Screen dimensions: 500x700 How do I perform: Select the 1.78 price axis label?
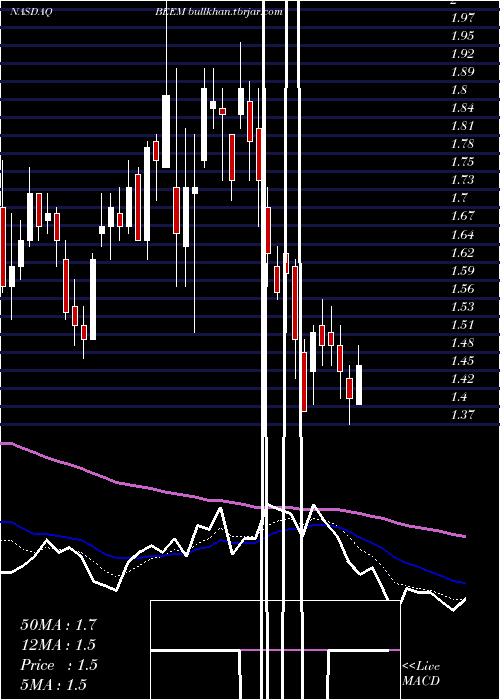(x=462, y=144)
